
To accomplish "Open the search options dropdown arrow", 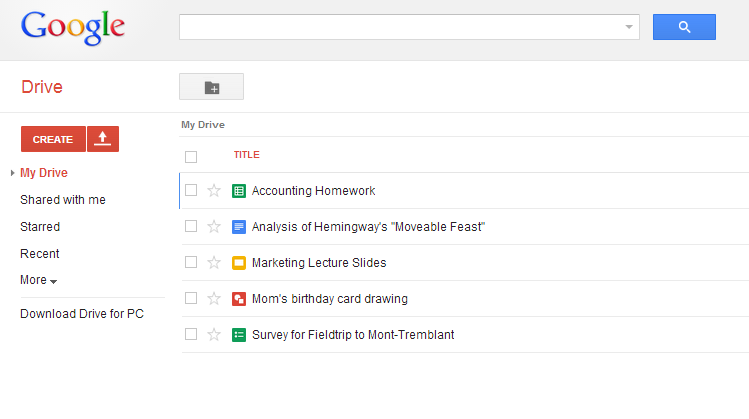I will 628,27.
